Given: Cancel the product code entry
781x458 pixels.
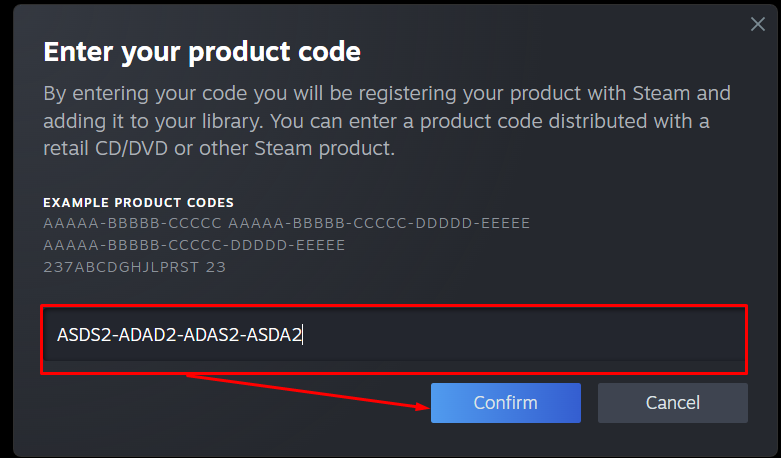Looking at the screenshot, I should pyautogui.click(x=672, y=403).
